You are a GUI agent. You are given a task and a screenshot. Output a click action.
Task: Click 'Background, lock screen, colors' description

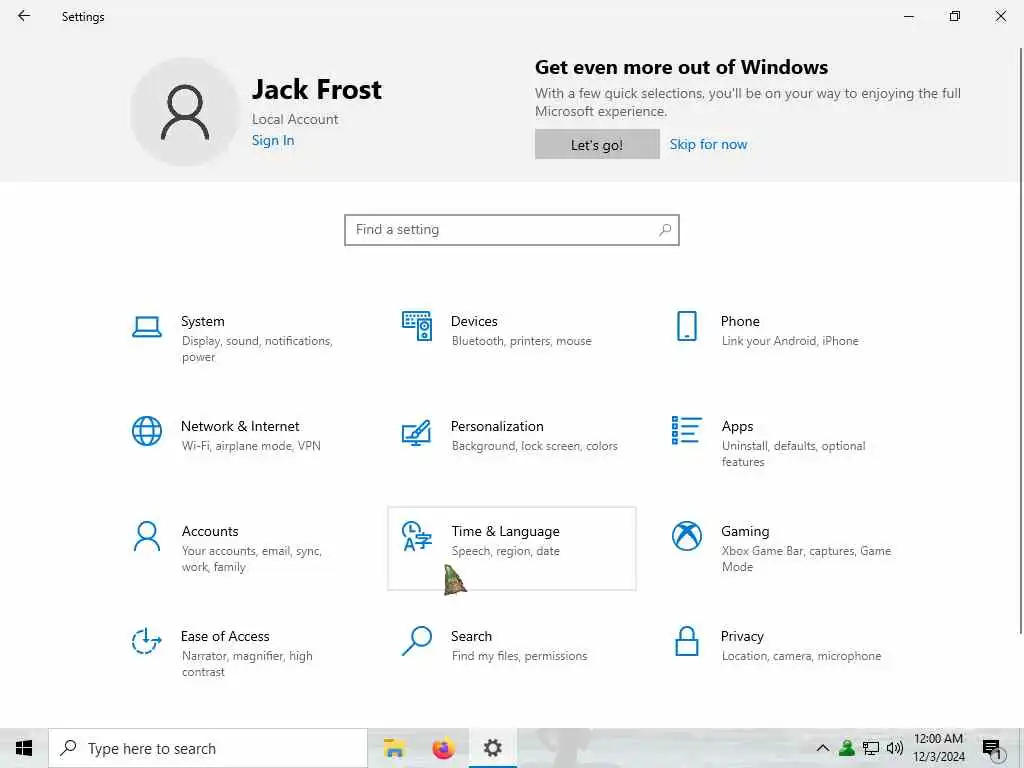pyautogui.click(x=534, y=446)
